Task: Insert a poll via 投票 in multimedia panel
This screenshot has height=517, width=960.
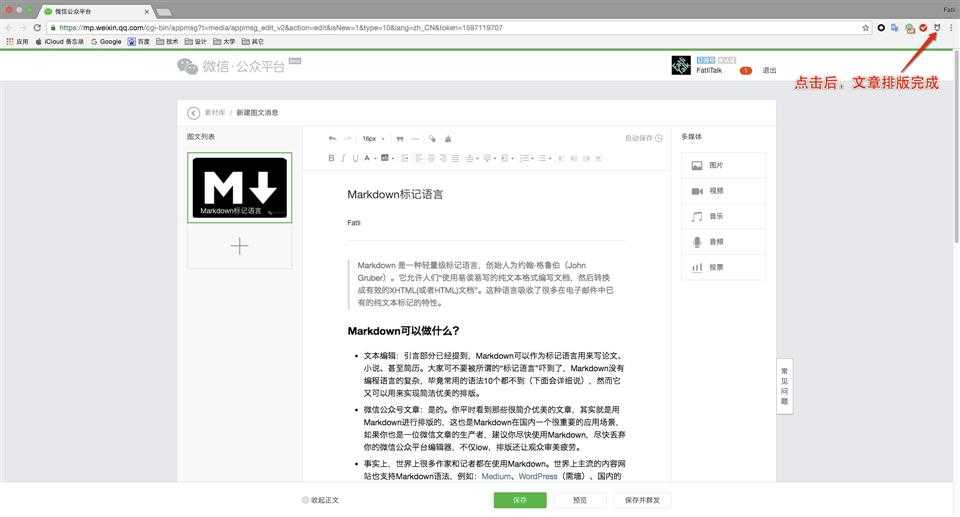Action: (x=723, y=268)
